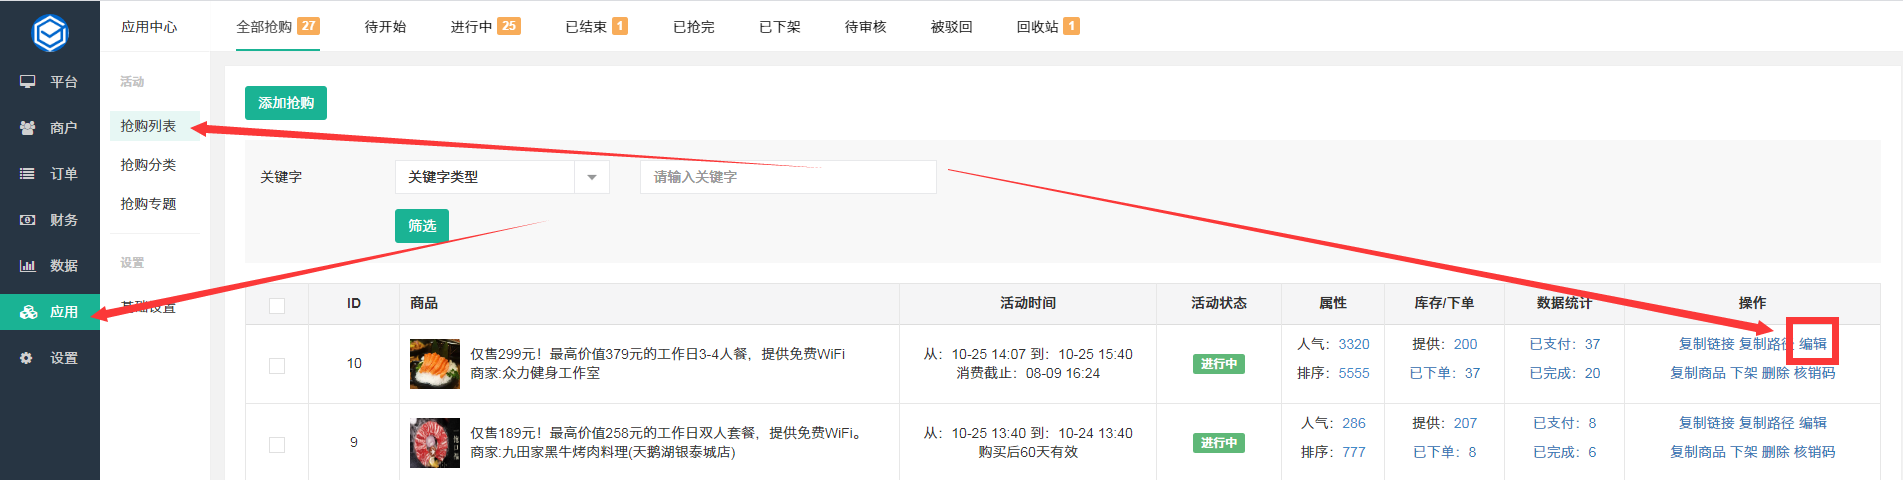The width and height of the screenshot is (1903, 480).
Task: Click supply value 200 in ID 10 row
Action: tap(1466, 344)
